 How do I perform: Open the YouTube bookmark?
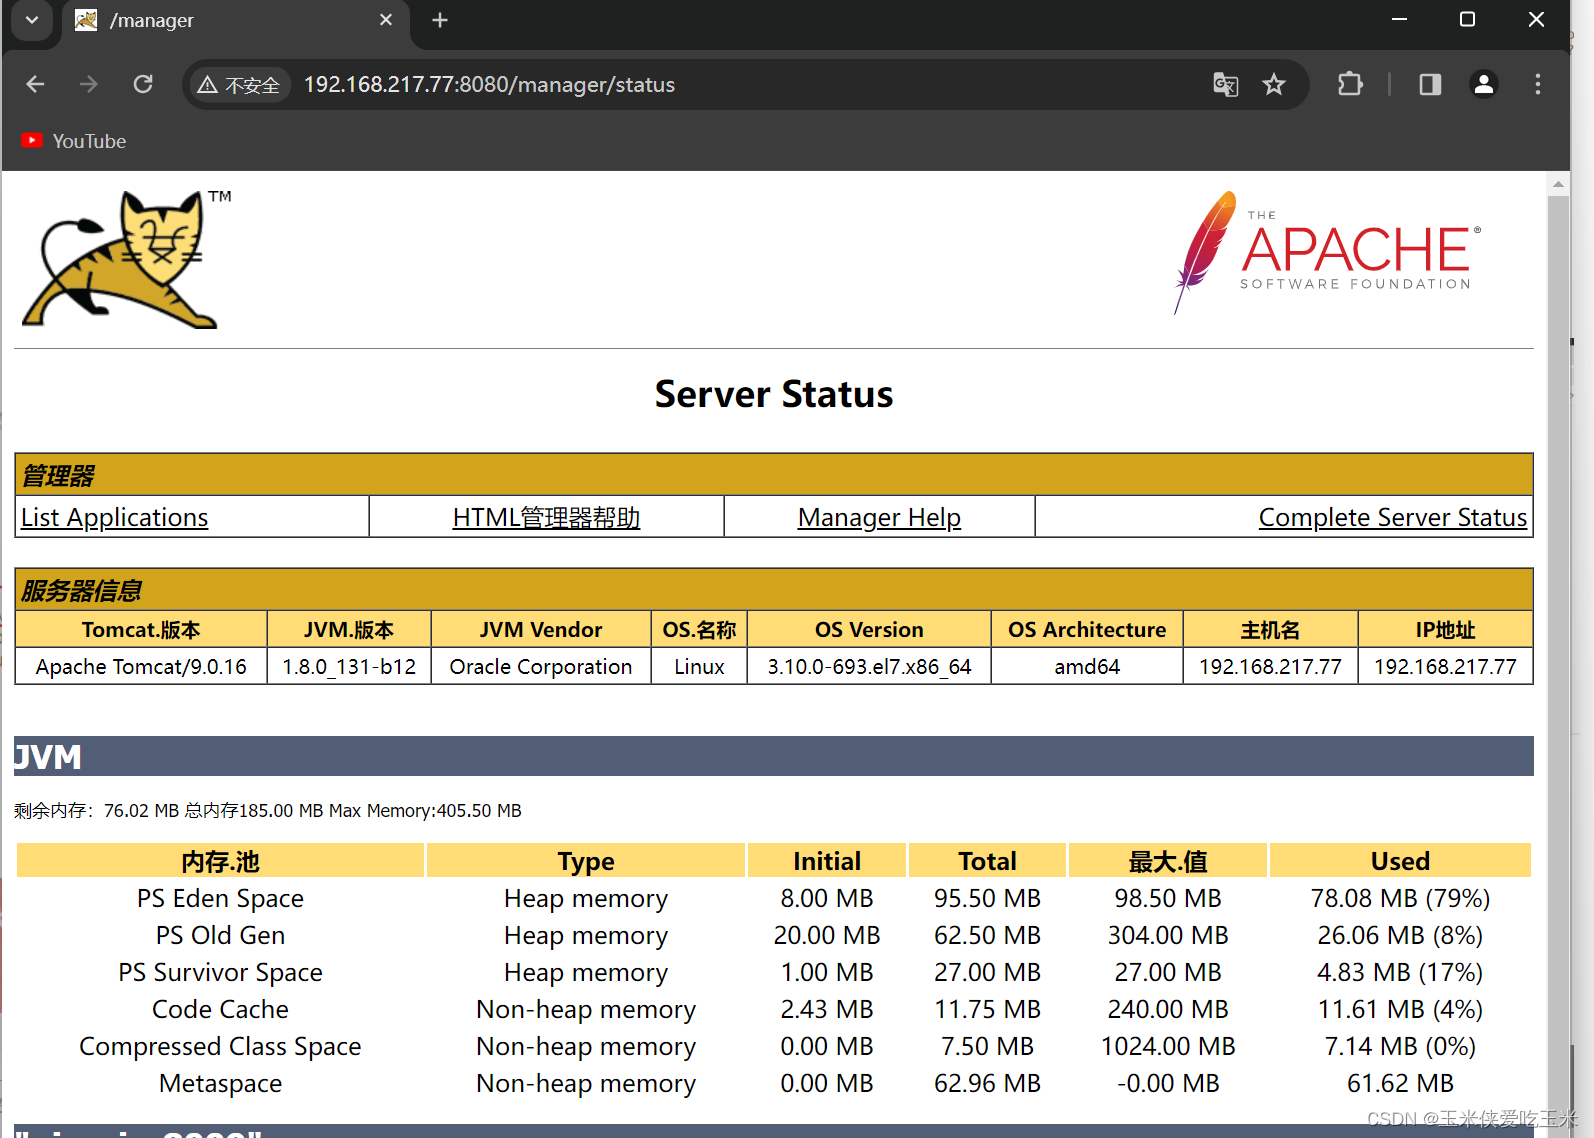74,141
